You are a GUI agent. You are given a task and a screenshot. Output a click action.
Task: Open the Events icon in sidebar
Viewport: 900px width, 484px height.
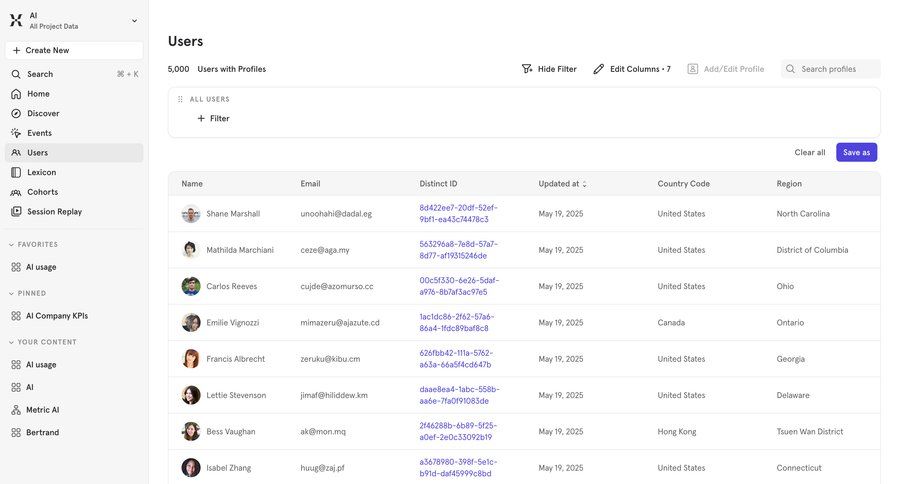click(x=16, y=133)
